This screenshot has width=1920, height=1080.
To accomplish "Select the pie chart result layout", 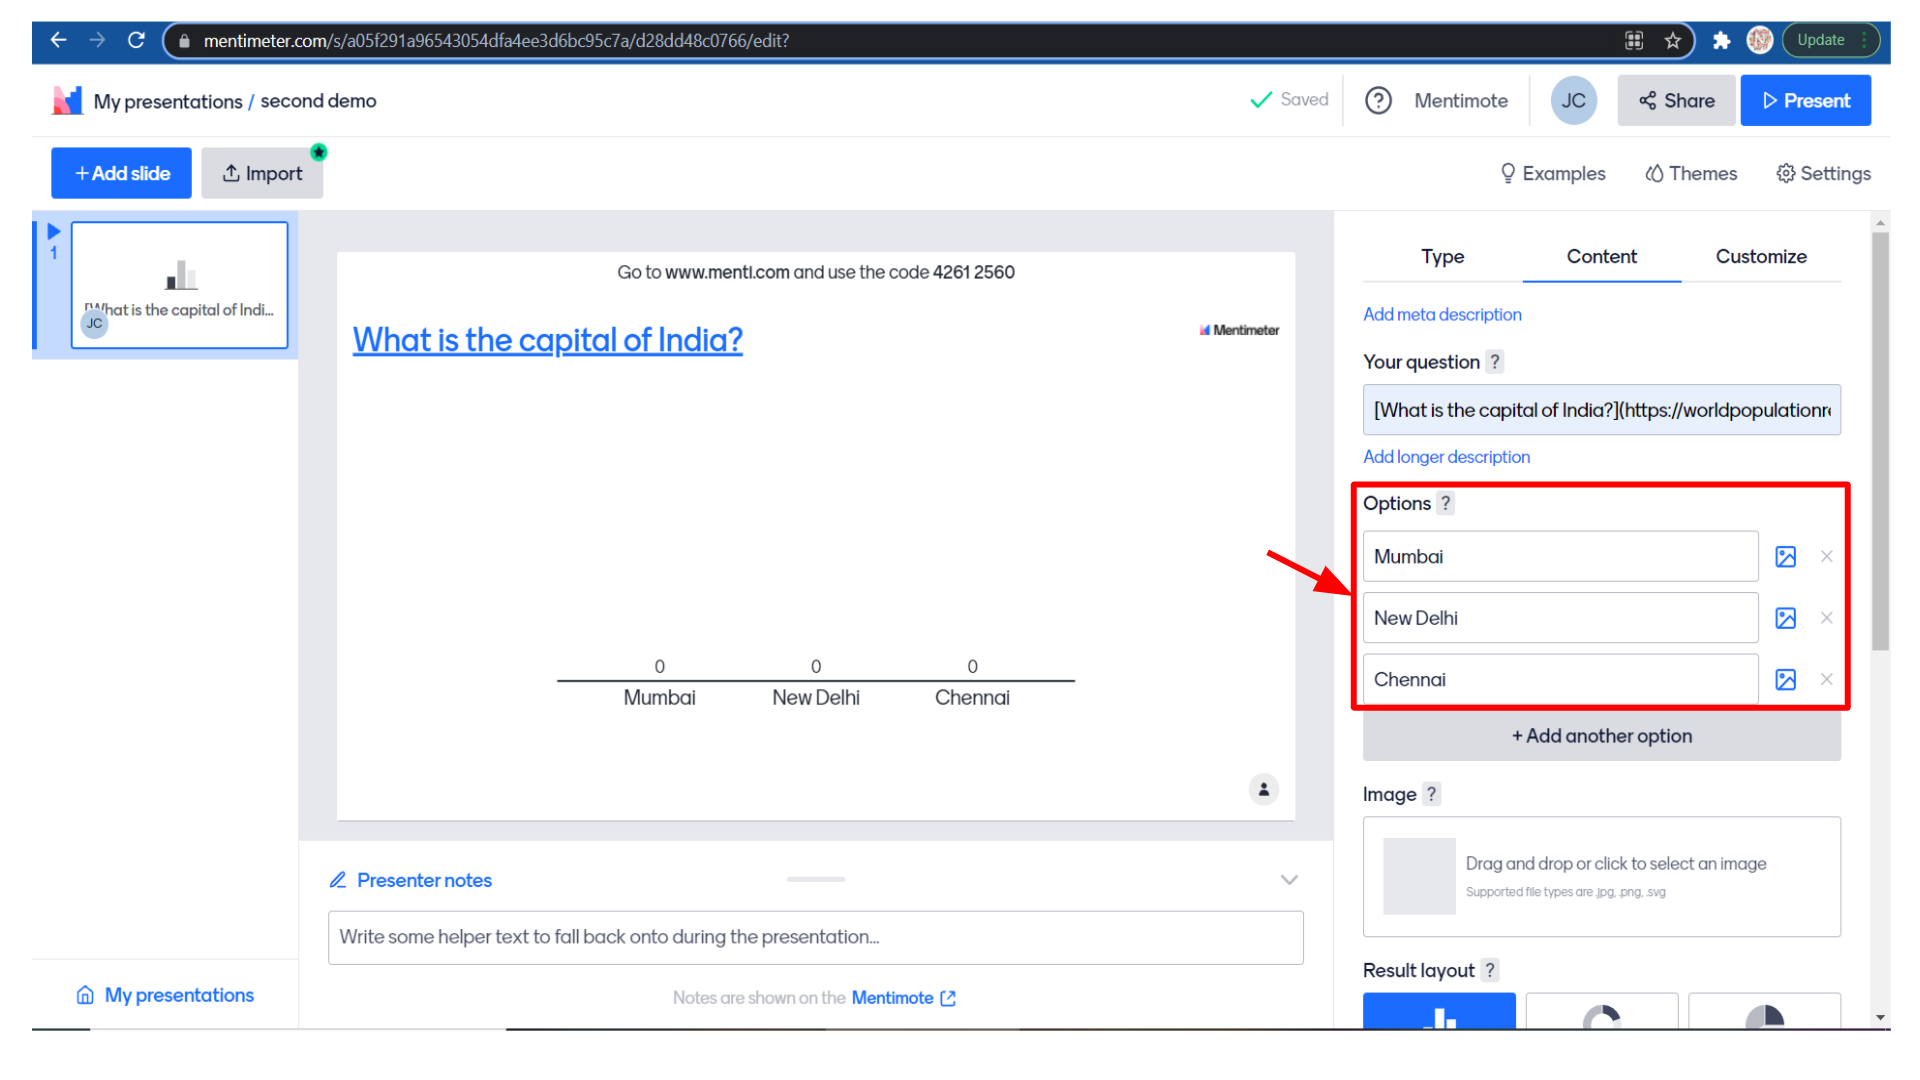I will (x=1764, y=1012).
